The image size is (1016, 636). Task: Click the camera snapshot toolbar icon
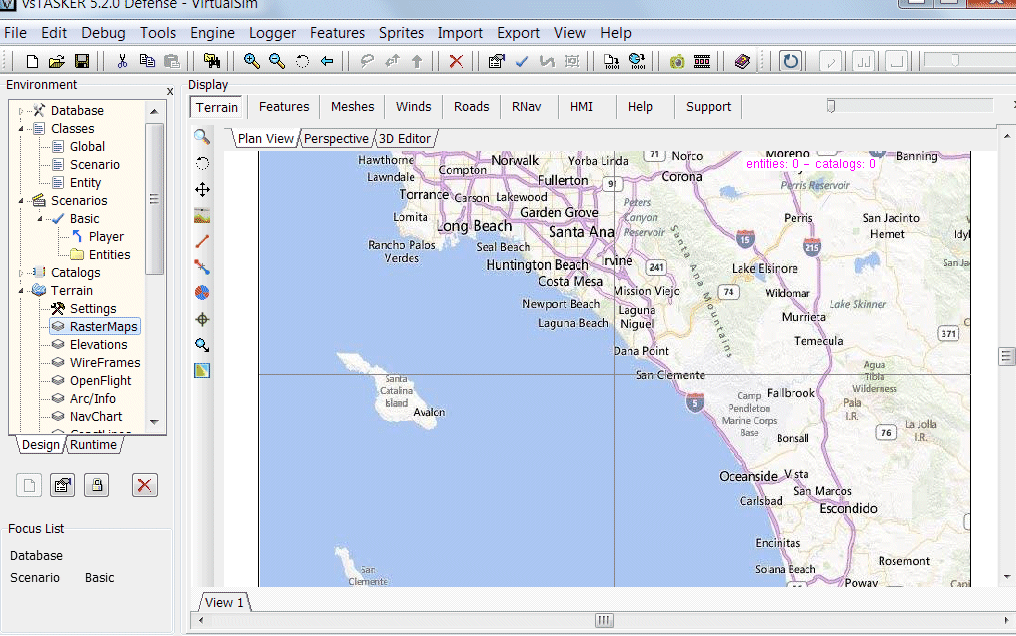pos(677,62)
